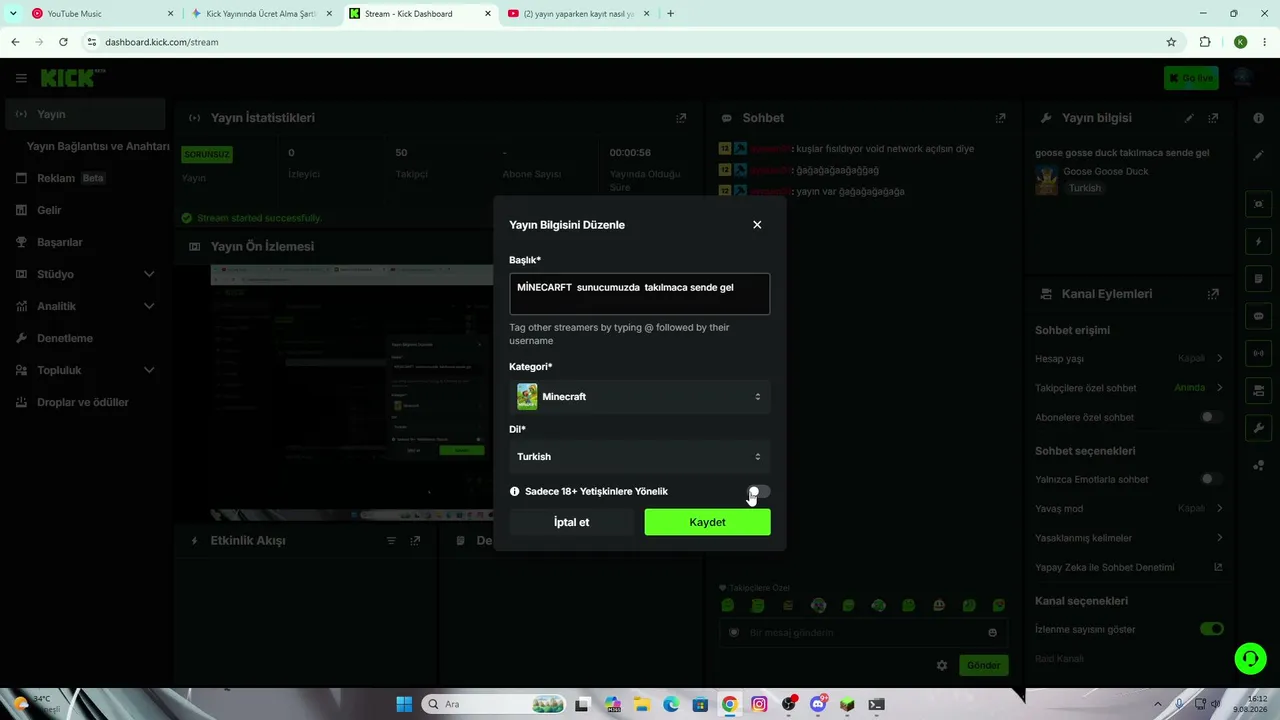
Task: Pop out the Yayın İstatistikleri panel
Action: 681,118
